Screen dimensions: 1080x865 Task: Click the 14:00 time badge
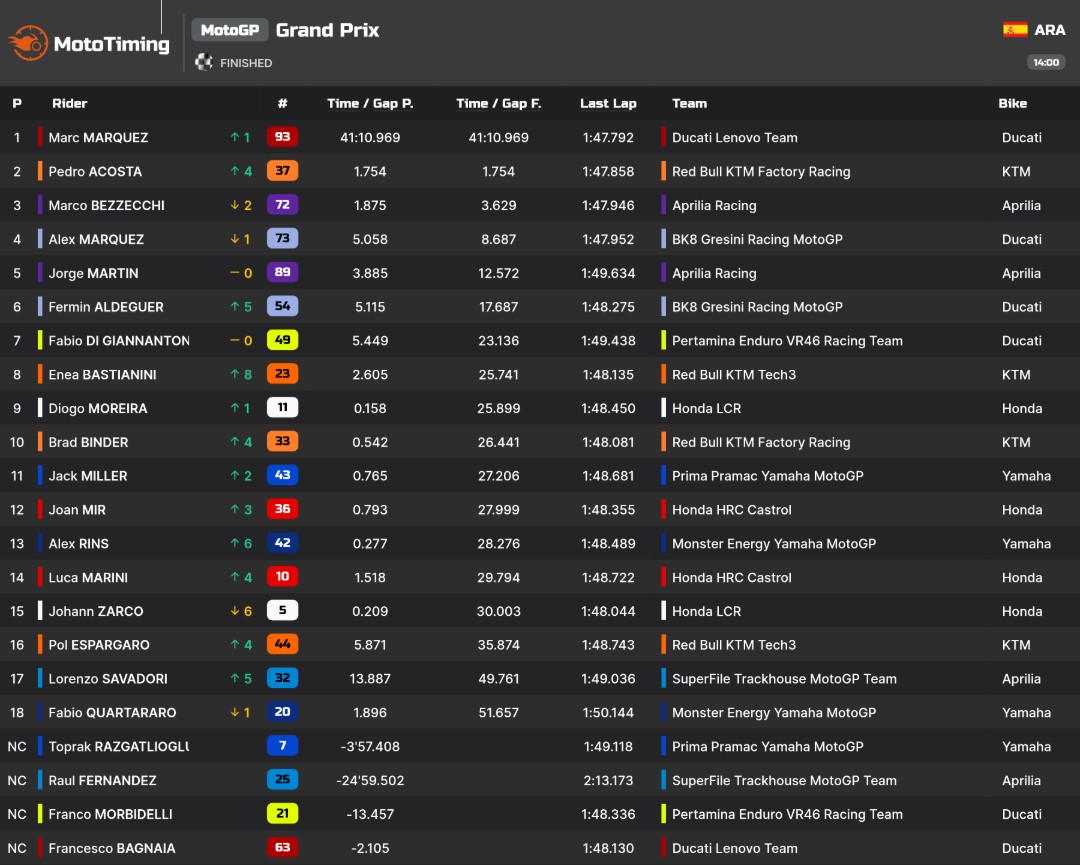[1046, 63]
